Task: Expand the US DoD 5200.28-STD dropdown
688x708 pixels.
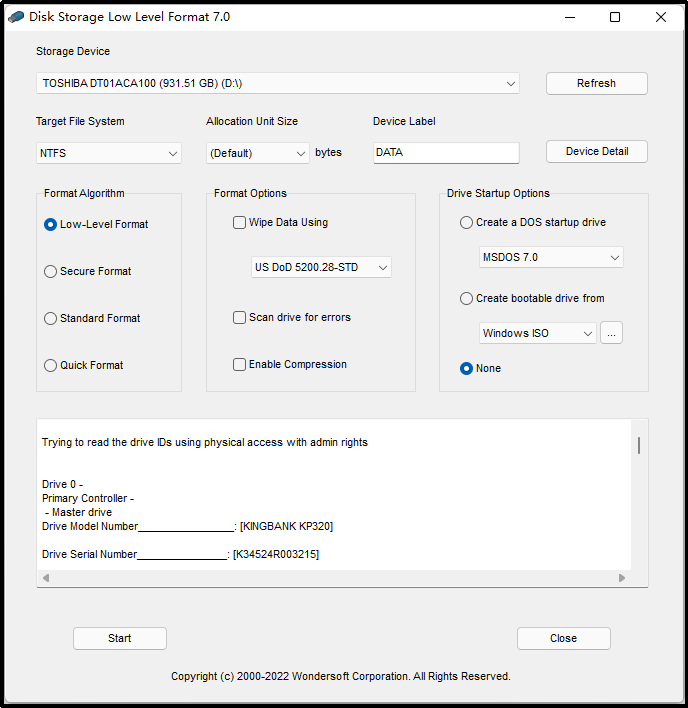Action: tap(320, 267)
